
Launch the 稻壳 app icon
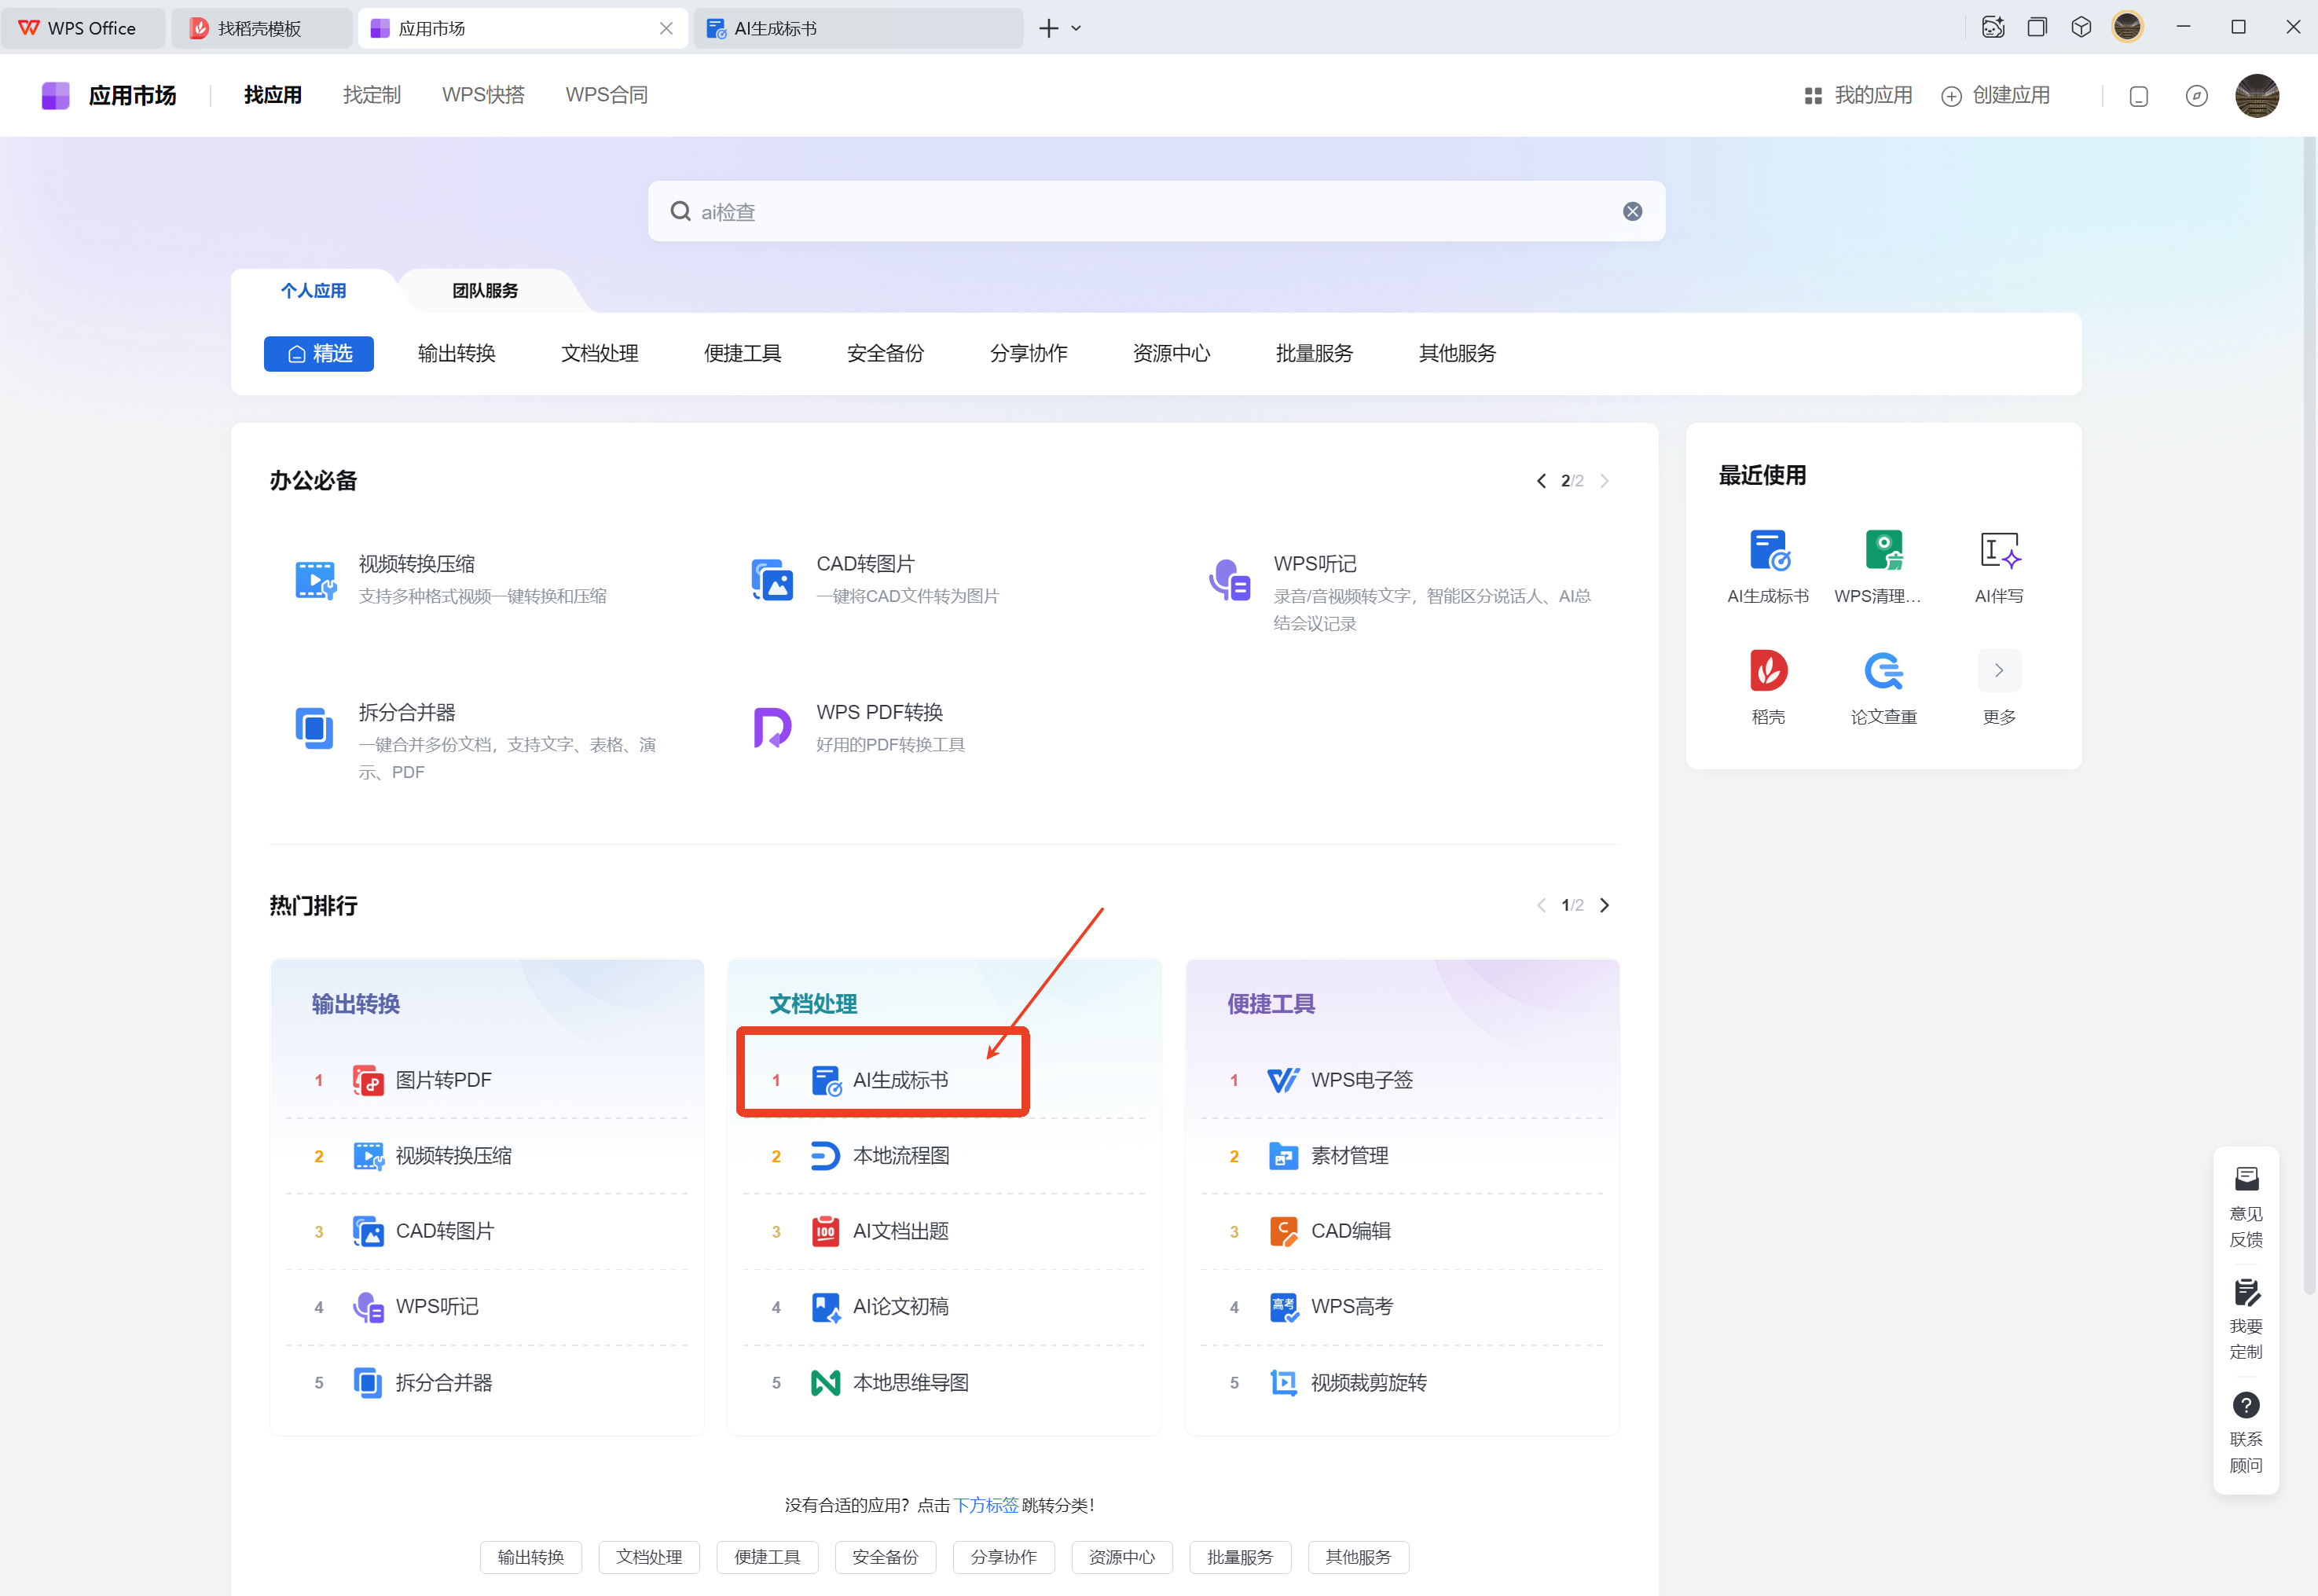[x=1768, y=671]
